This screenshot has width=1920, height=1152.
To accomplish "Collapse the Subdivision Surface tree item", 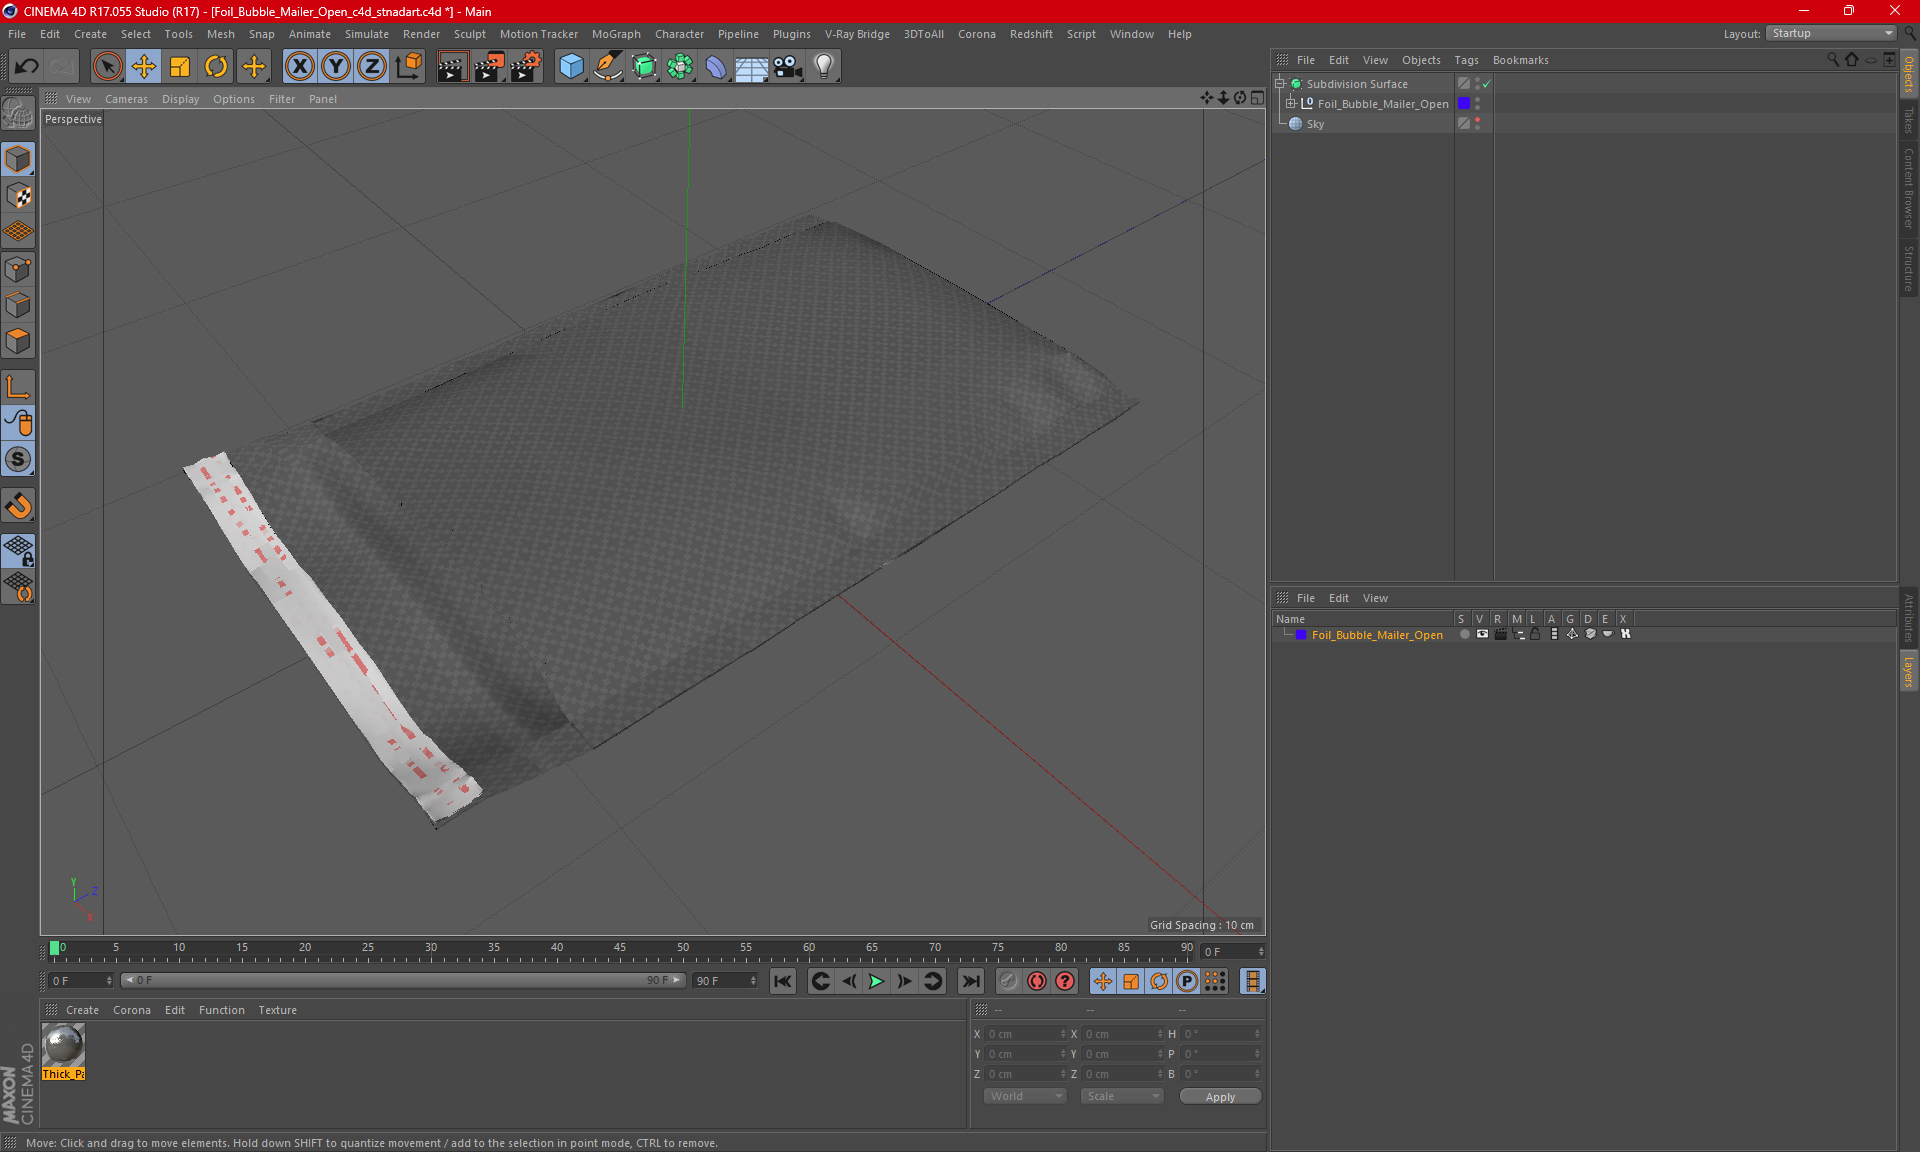I will tap(1280, 84).
